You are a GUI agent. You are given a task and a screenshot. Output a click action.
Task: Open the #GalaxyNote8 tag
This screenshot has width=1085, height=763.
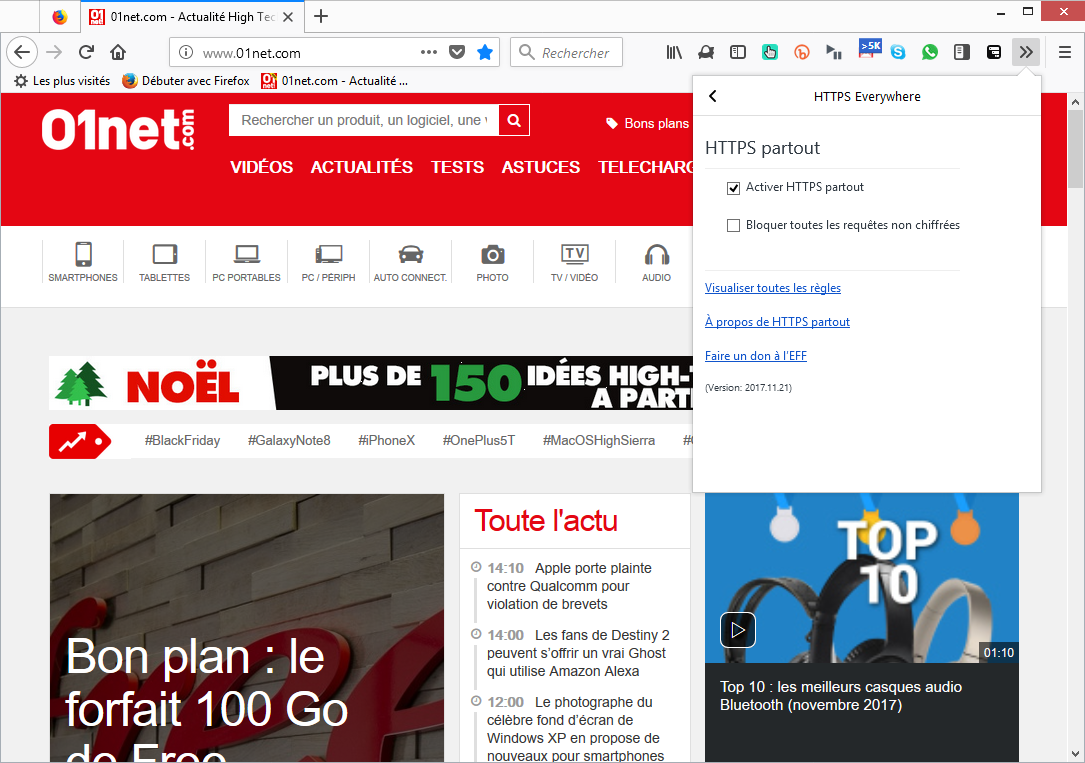tap(289, 441)
